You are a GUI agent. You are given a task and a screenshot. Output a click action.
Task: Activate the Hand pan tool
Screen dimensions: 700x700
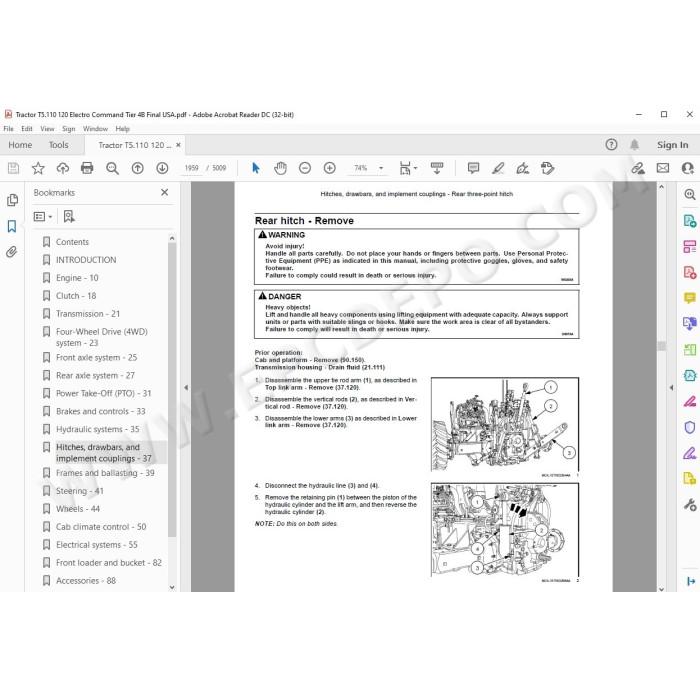point(280,168)
